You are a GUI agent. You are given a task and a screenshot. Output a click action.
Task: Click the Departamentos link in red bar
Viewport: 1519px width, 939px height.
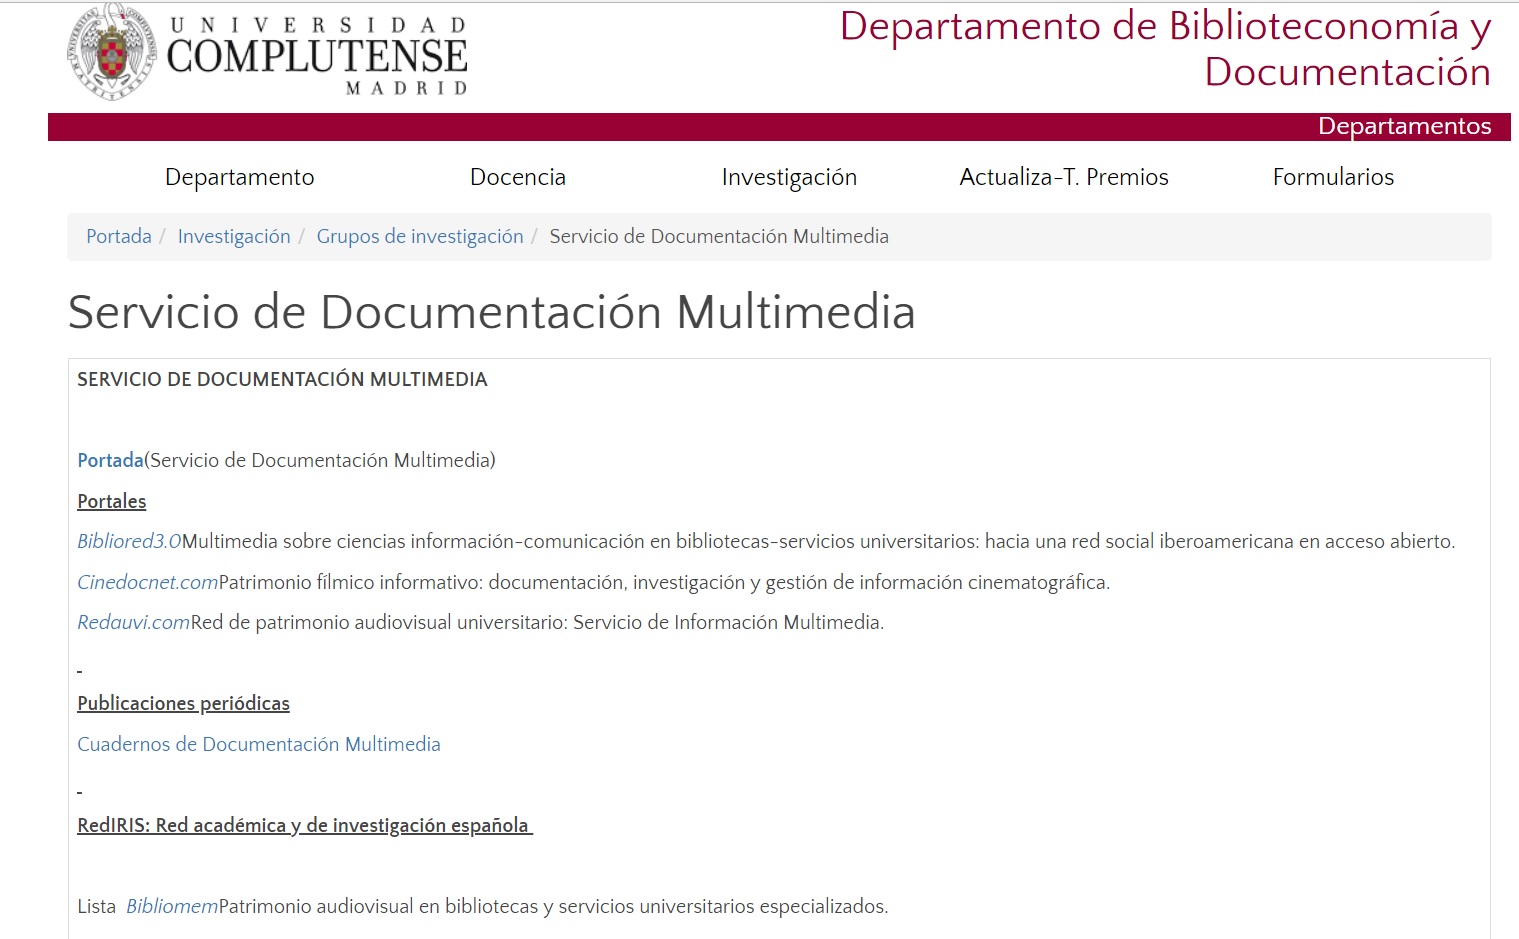1404,126
